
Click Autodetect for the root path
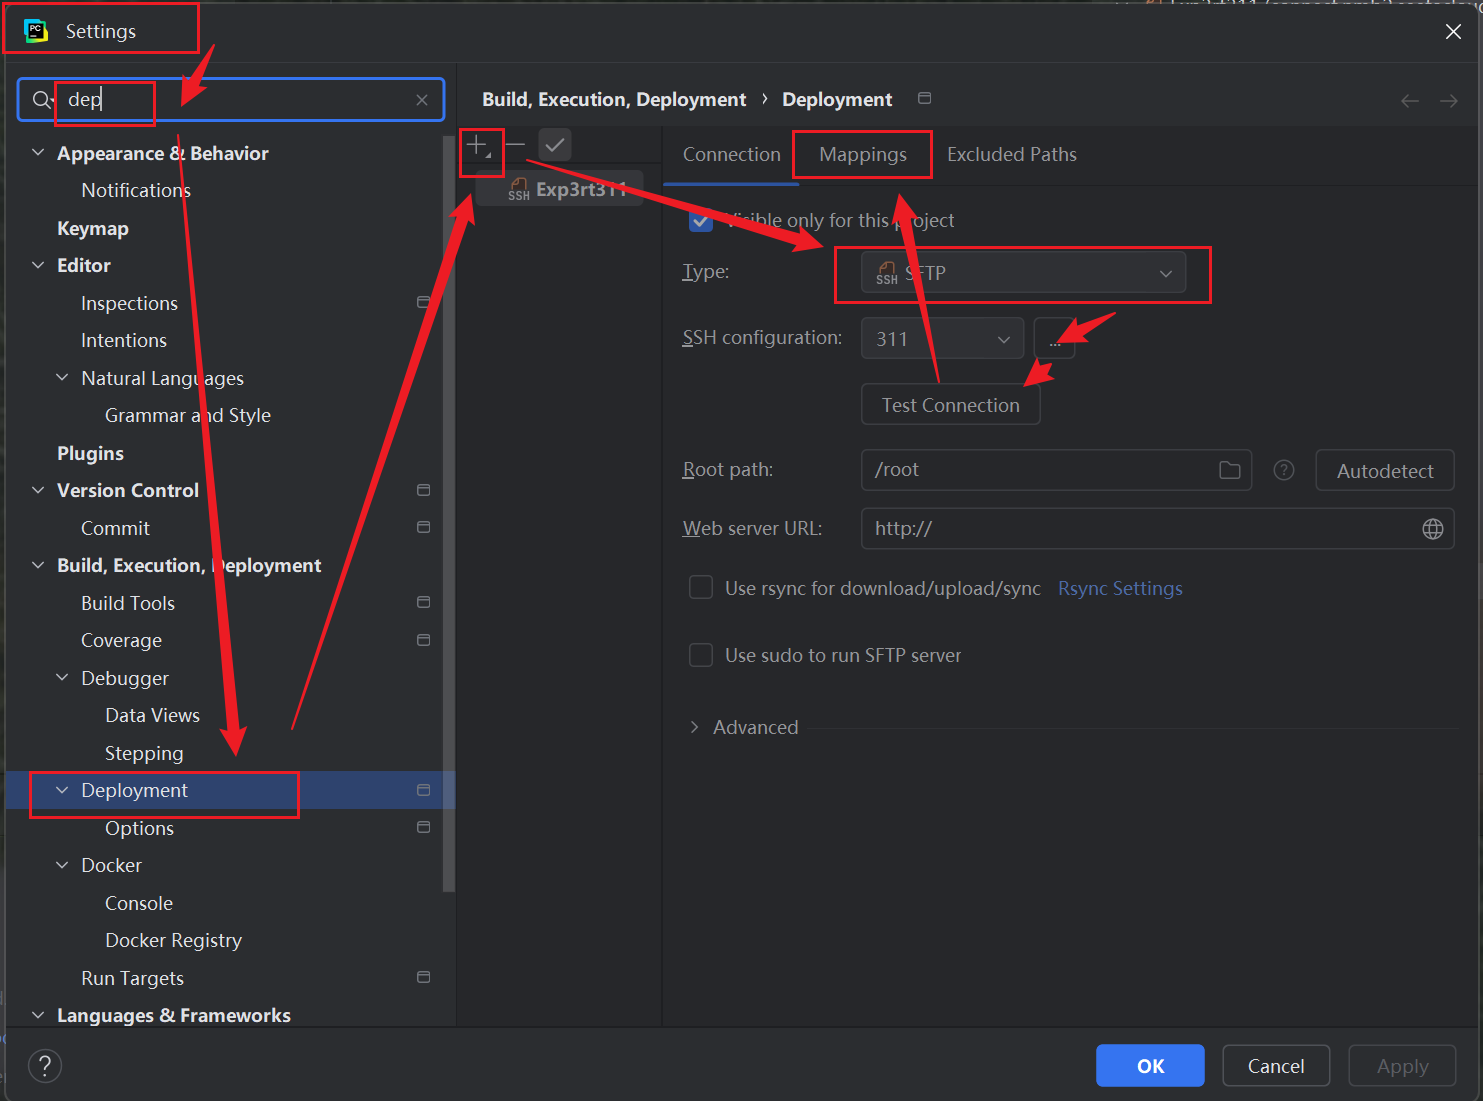point(1384,470)
